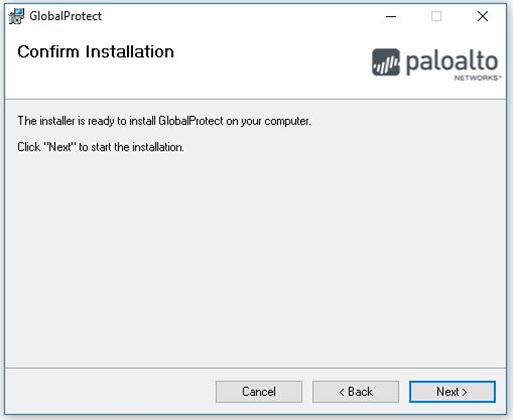The width and height of the screenshot is (513, 420).
Task: Click the Confirm Installation heading
Action: [96, 52]
